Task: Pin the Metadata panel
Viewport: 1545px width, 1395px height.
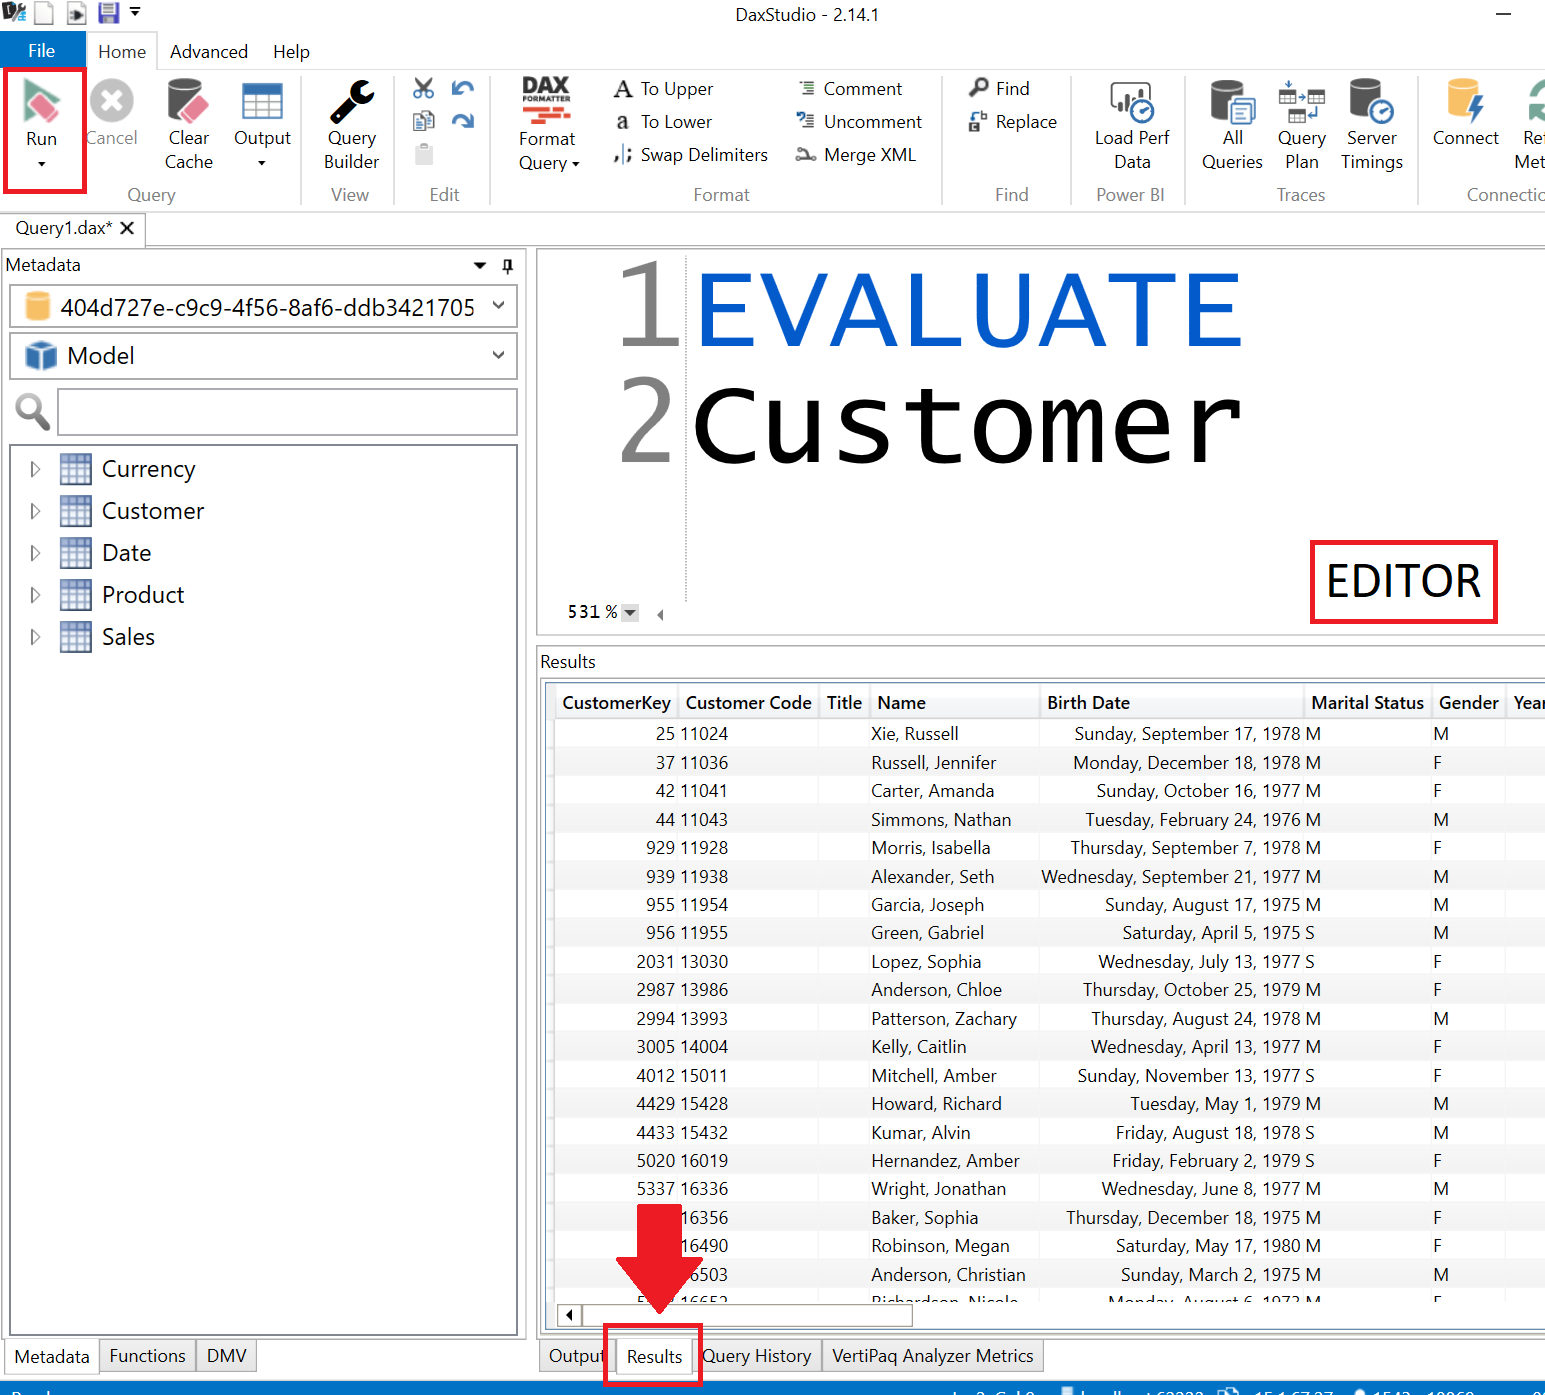Action: (507, 265)
